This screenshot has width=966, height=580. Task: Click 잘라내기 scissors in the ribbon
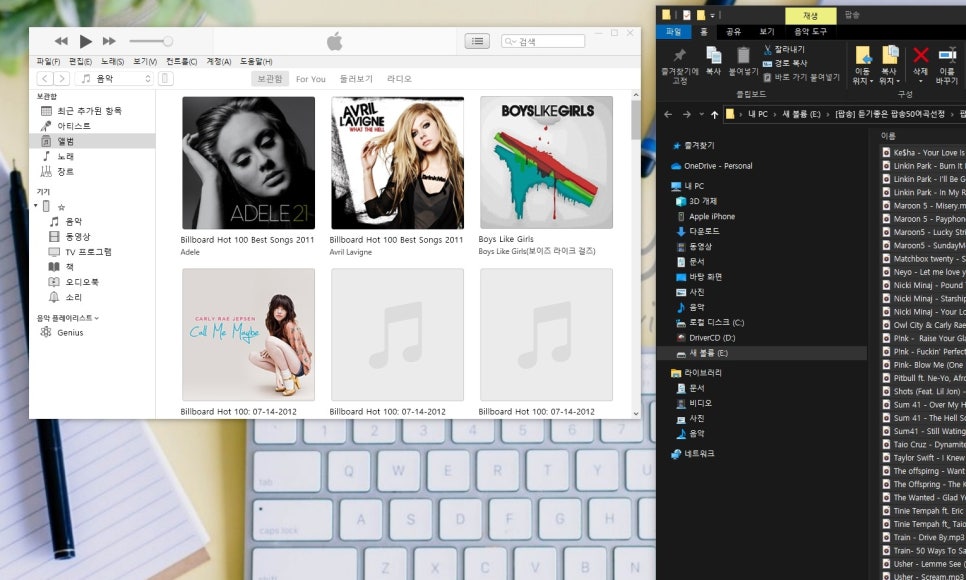click(784, 49)
